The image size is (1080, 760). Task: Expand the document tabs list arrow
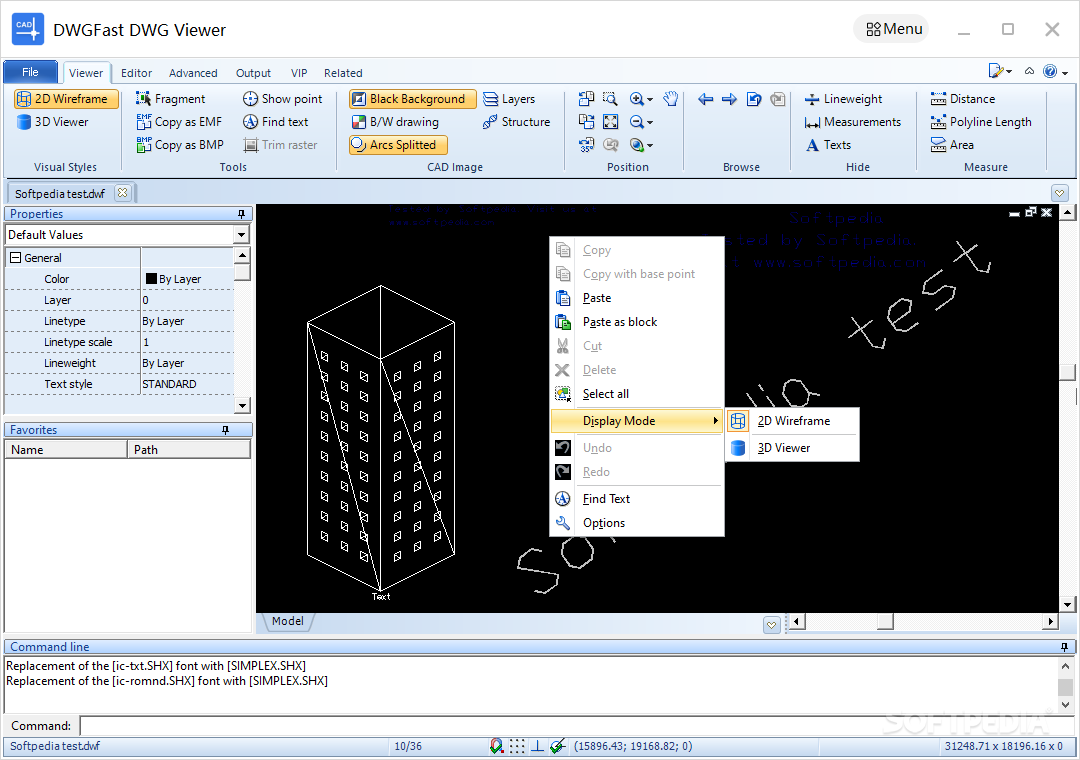(1060, 193)
